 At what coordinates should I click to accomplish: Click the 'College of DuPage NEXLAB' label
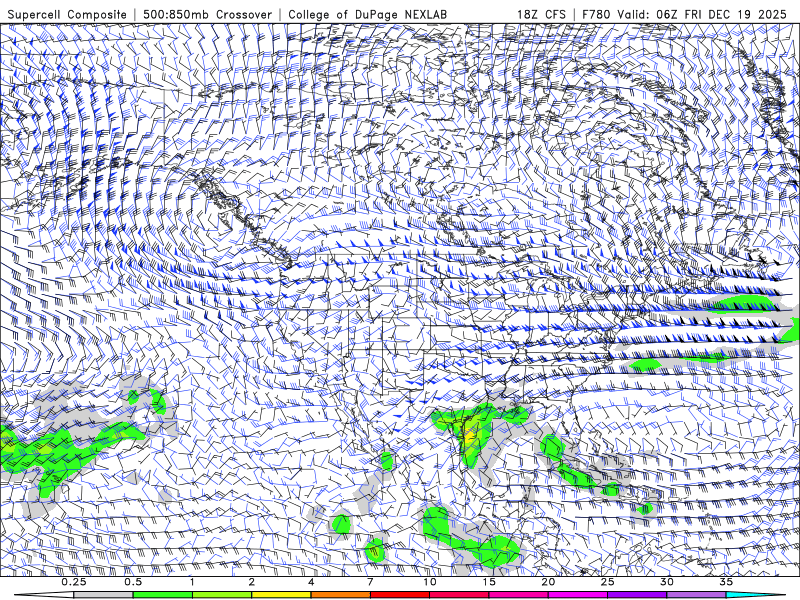[x=367, y=14]
